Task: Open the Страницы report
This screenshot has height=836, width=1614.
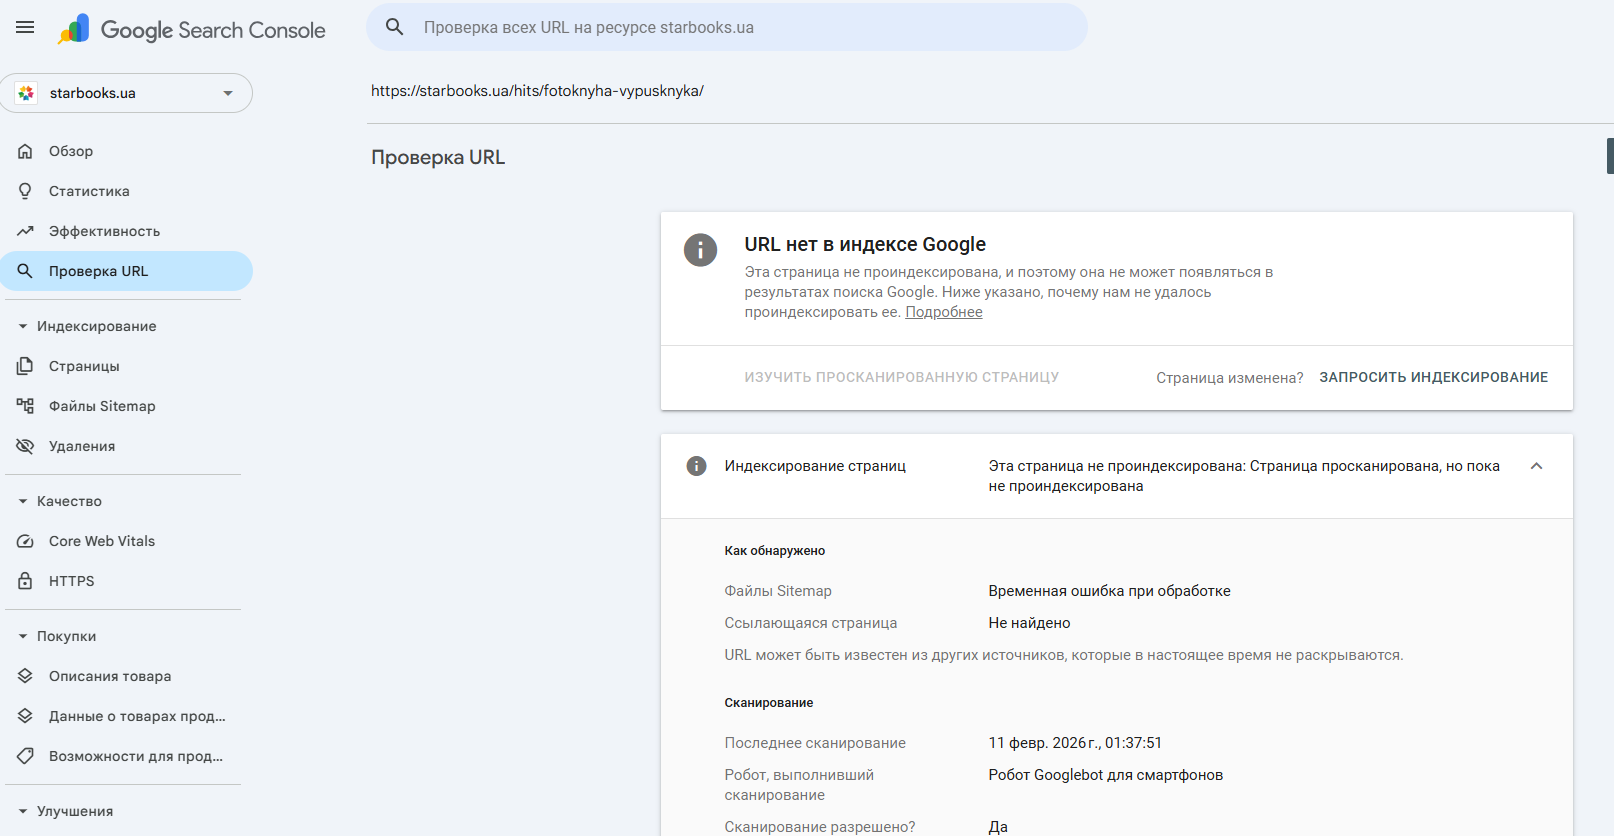Action: [126, 366]
